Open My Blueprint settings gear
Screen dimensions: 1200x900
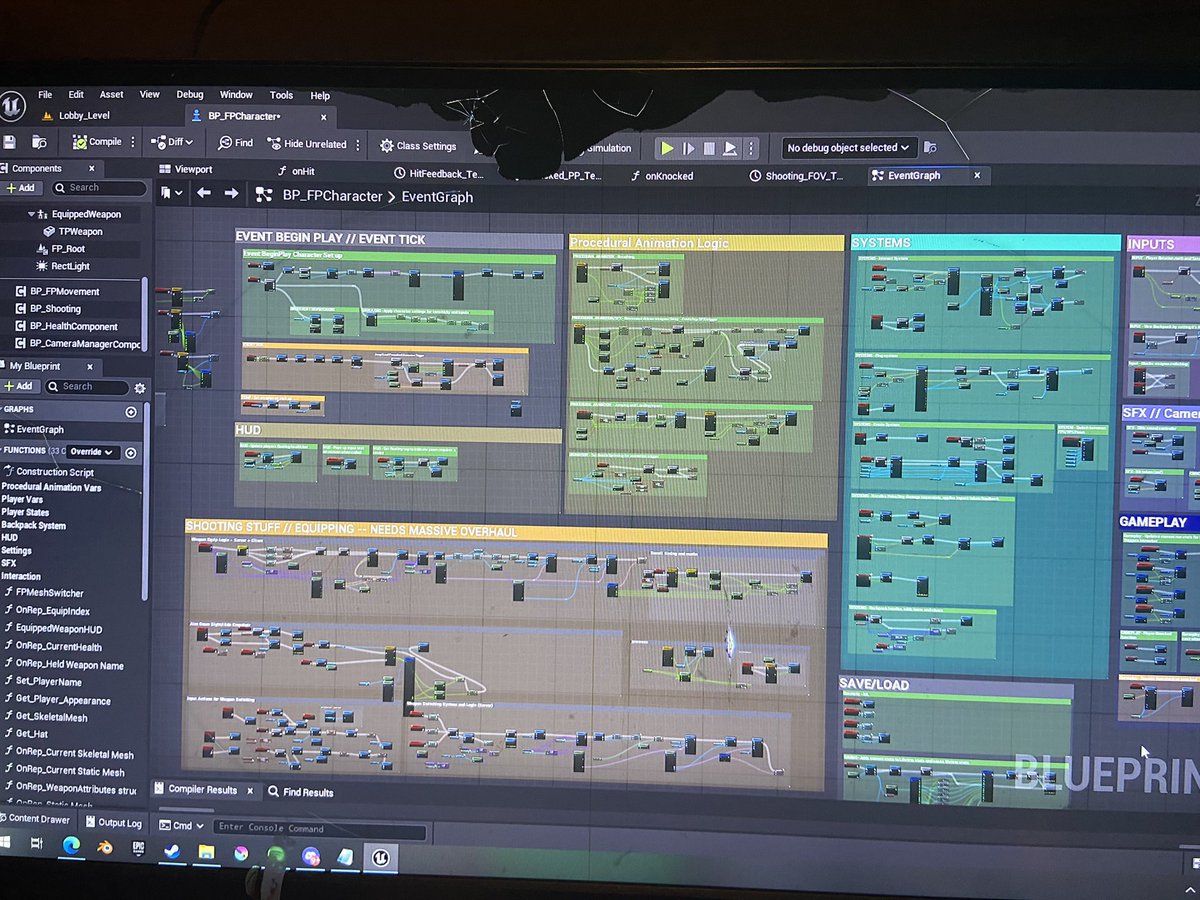140,388
